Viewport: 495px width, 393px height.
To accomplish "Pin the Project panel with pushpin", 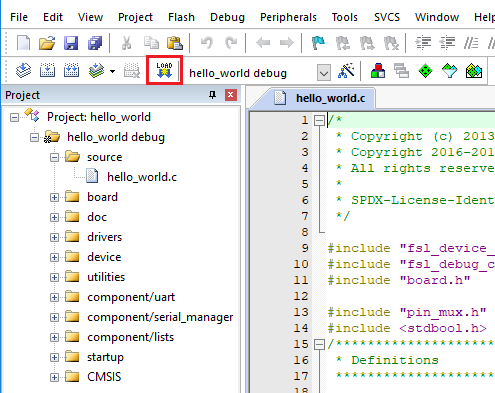I will pos(212,95).
